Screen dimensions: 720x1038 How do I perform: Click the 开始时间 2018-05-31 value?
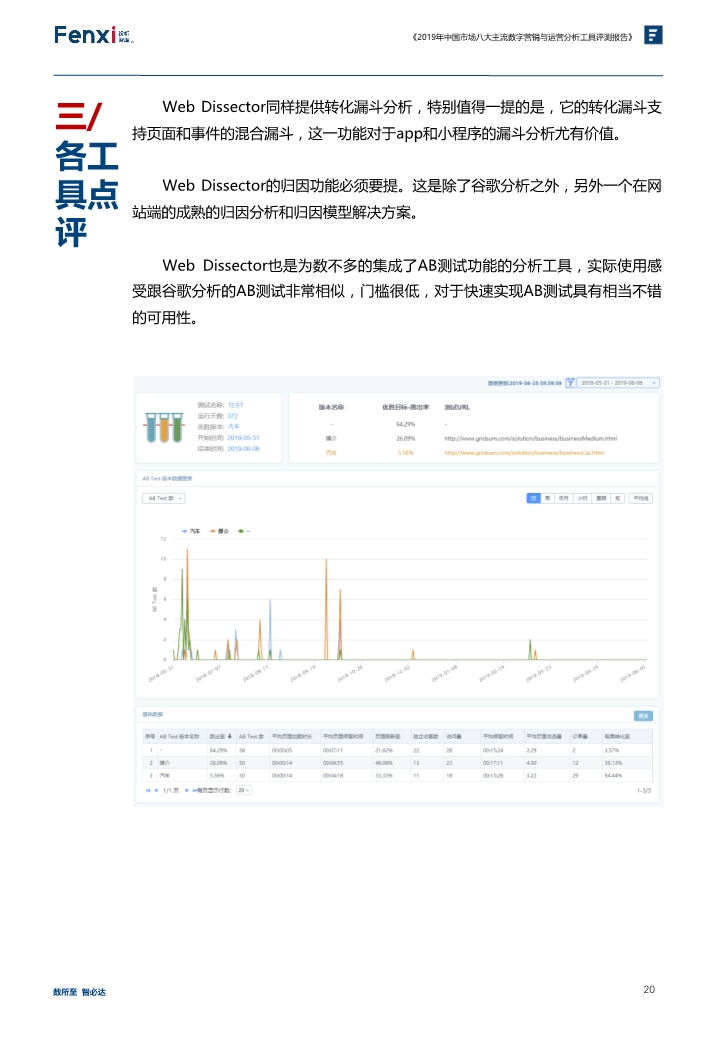(x=244, y=438)
